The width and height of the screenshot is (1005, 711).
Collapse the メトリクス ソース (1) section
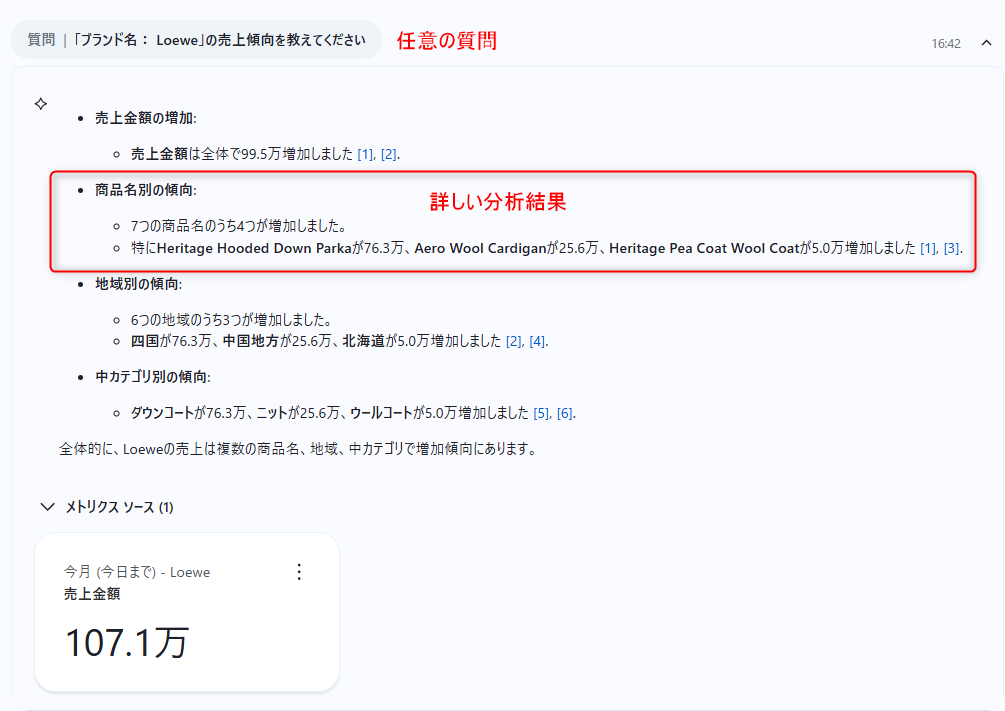(47, 507)
